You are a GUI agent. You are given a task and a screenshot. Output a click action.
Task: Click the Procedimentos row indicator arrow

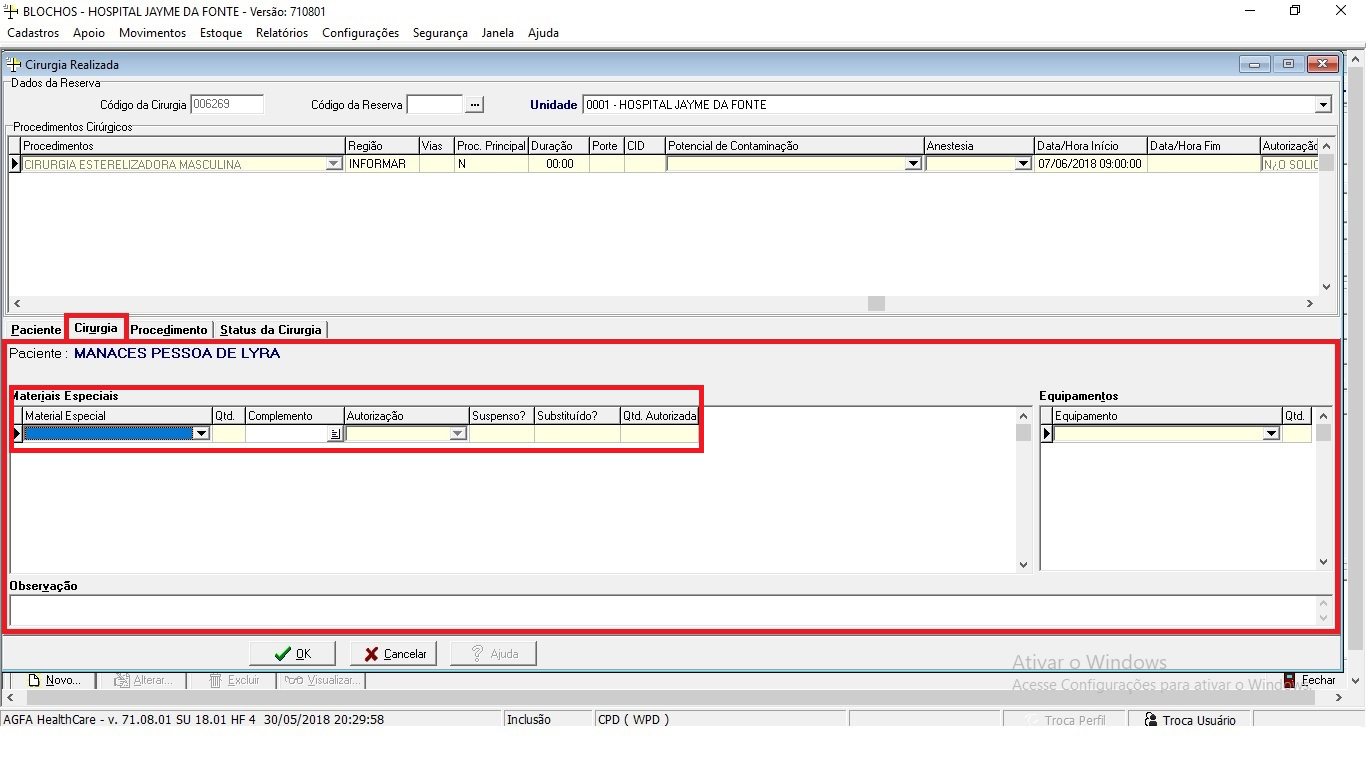[x=15, y=164]
